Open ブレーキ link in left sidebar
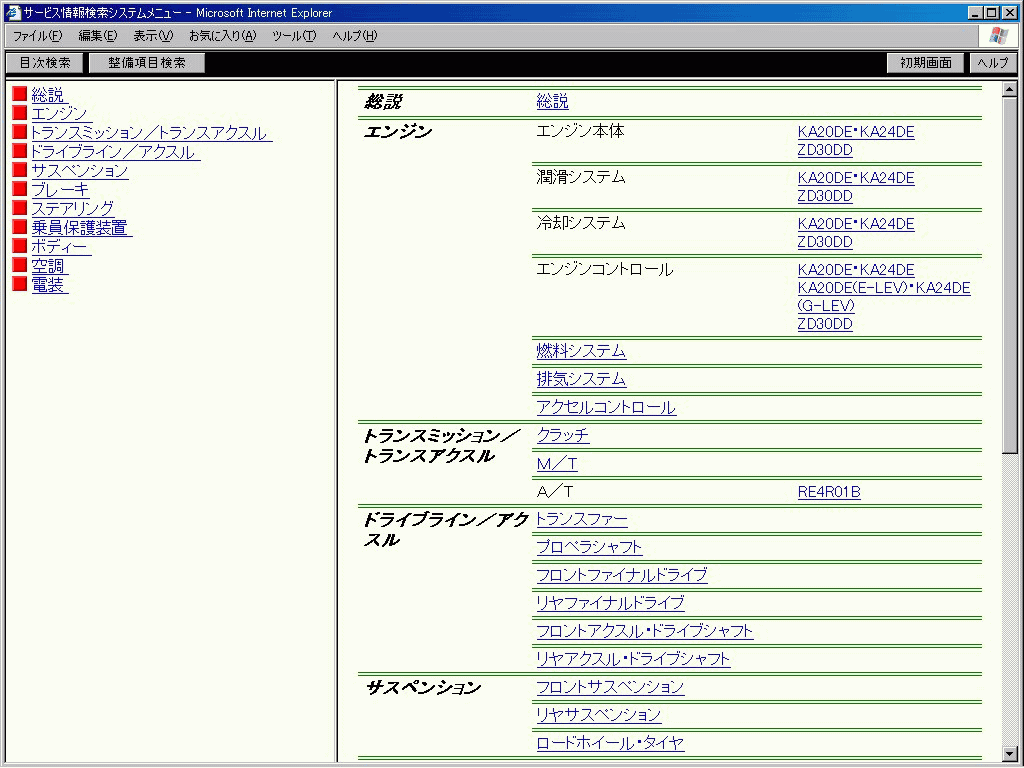This screenshot has height=768, width=1024. [61, 189]
